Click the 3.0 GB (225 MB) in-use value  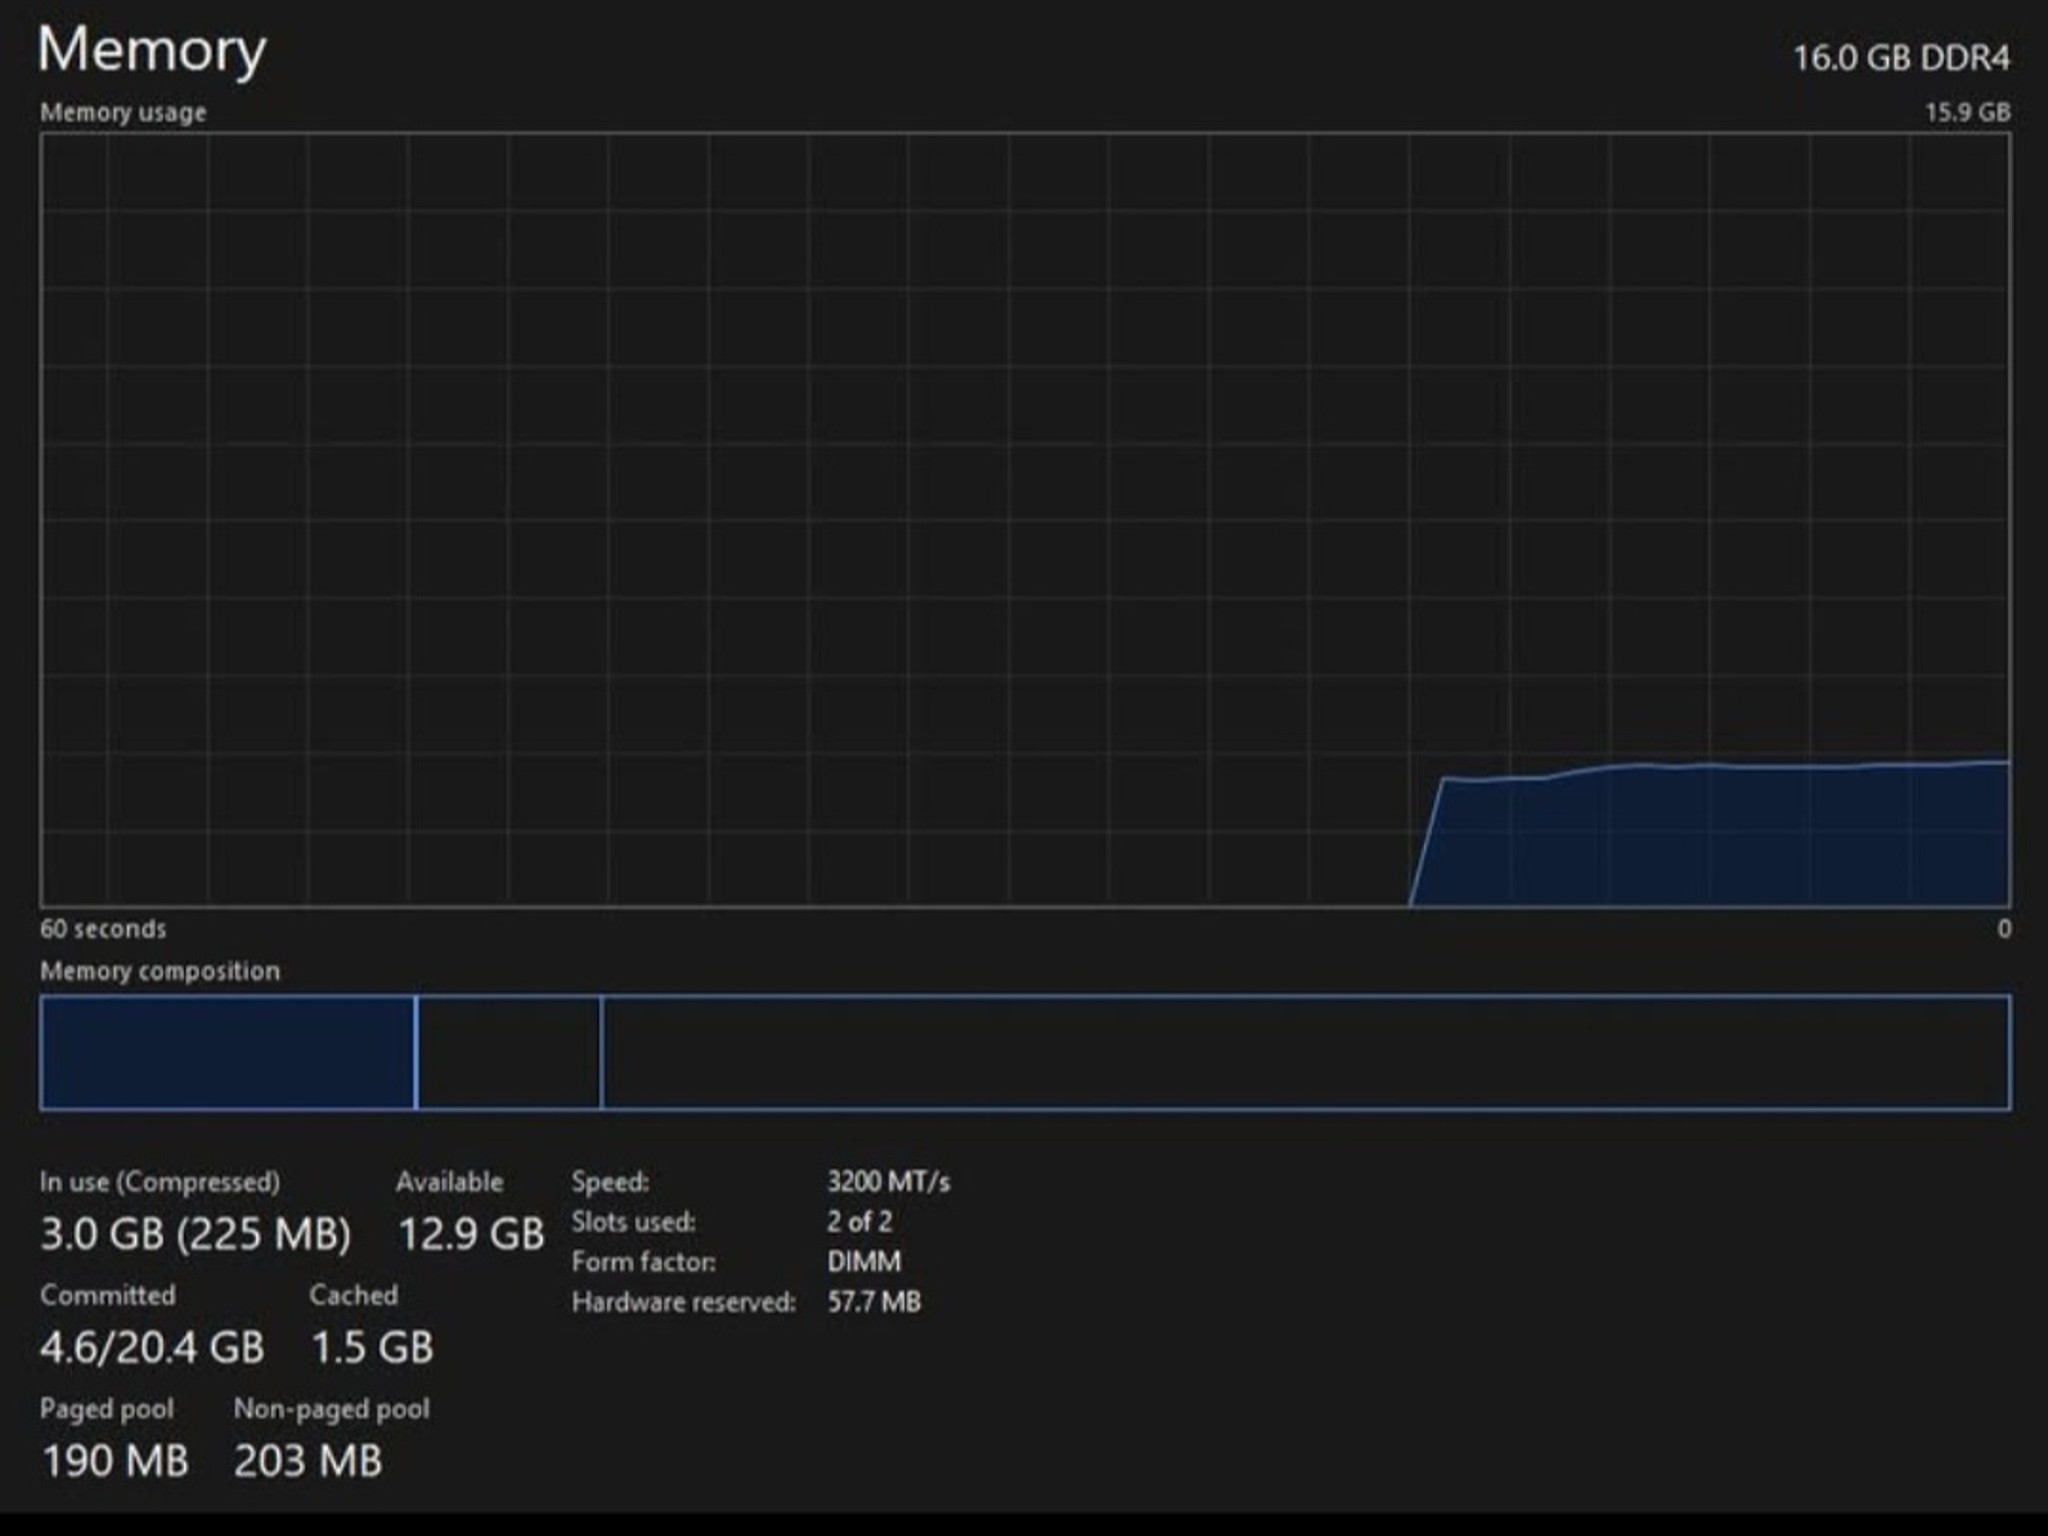[x=196, y=1234]
